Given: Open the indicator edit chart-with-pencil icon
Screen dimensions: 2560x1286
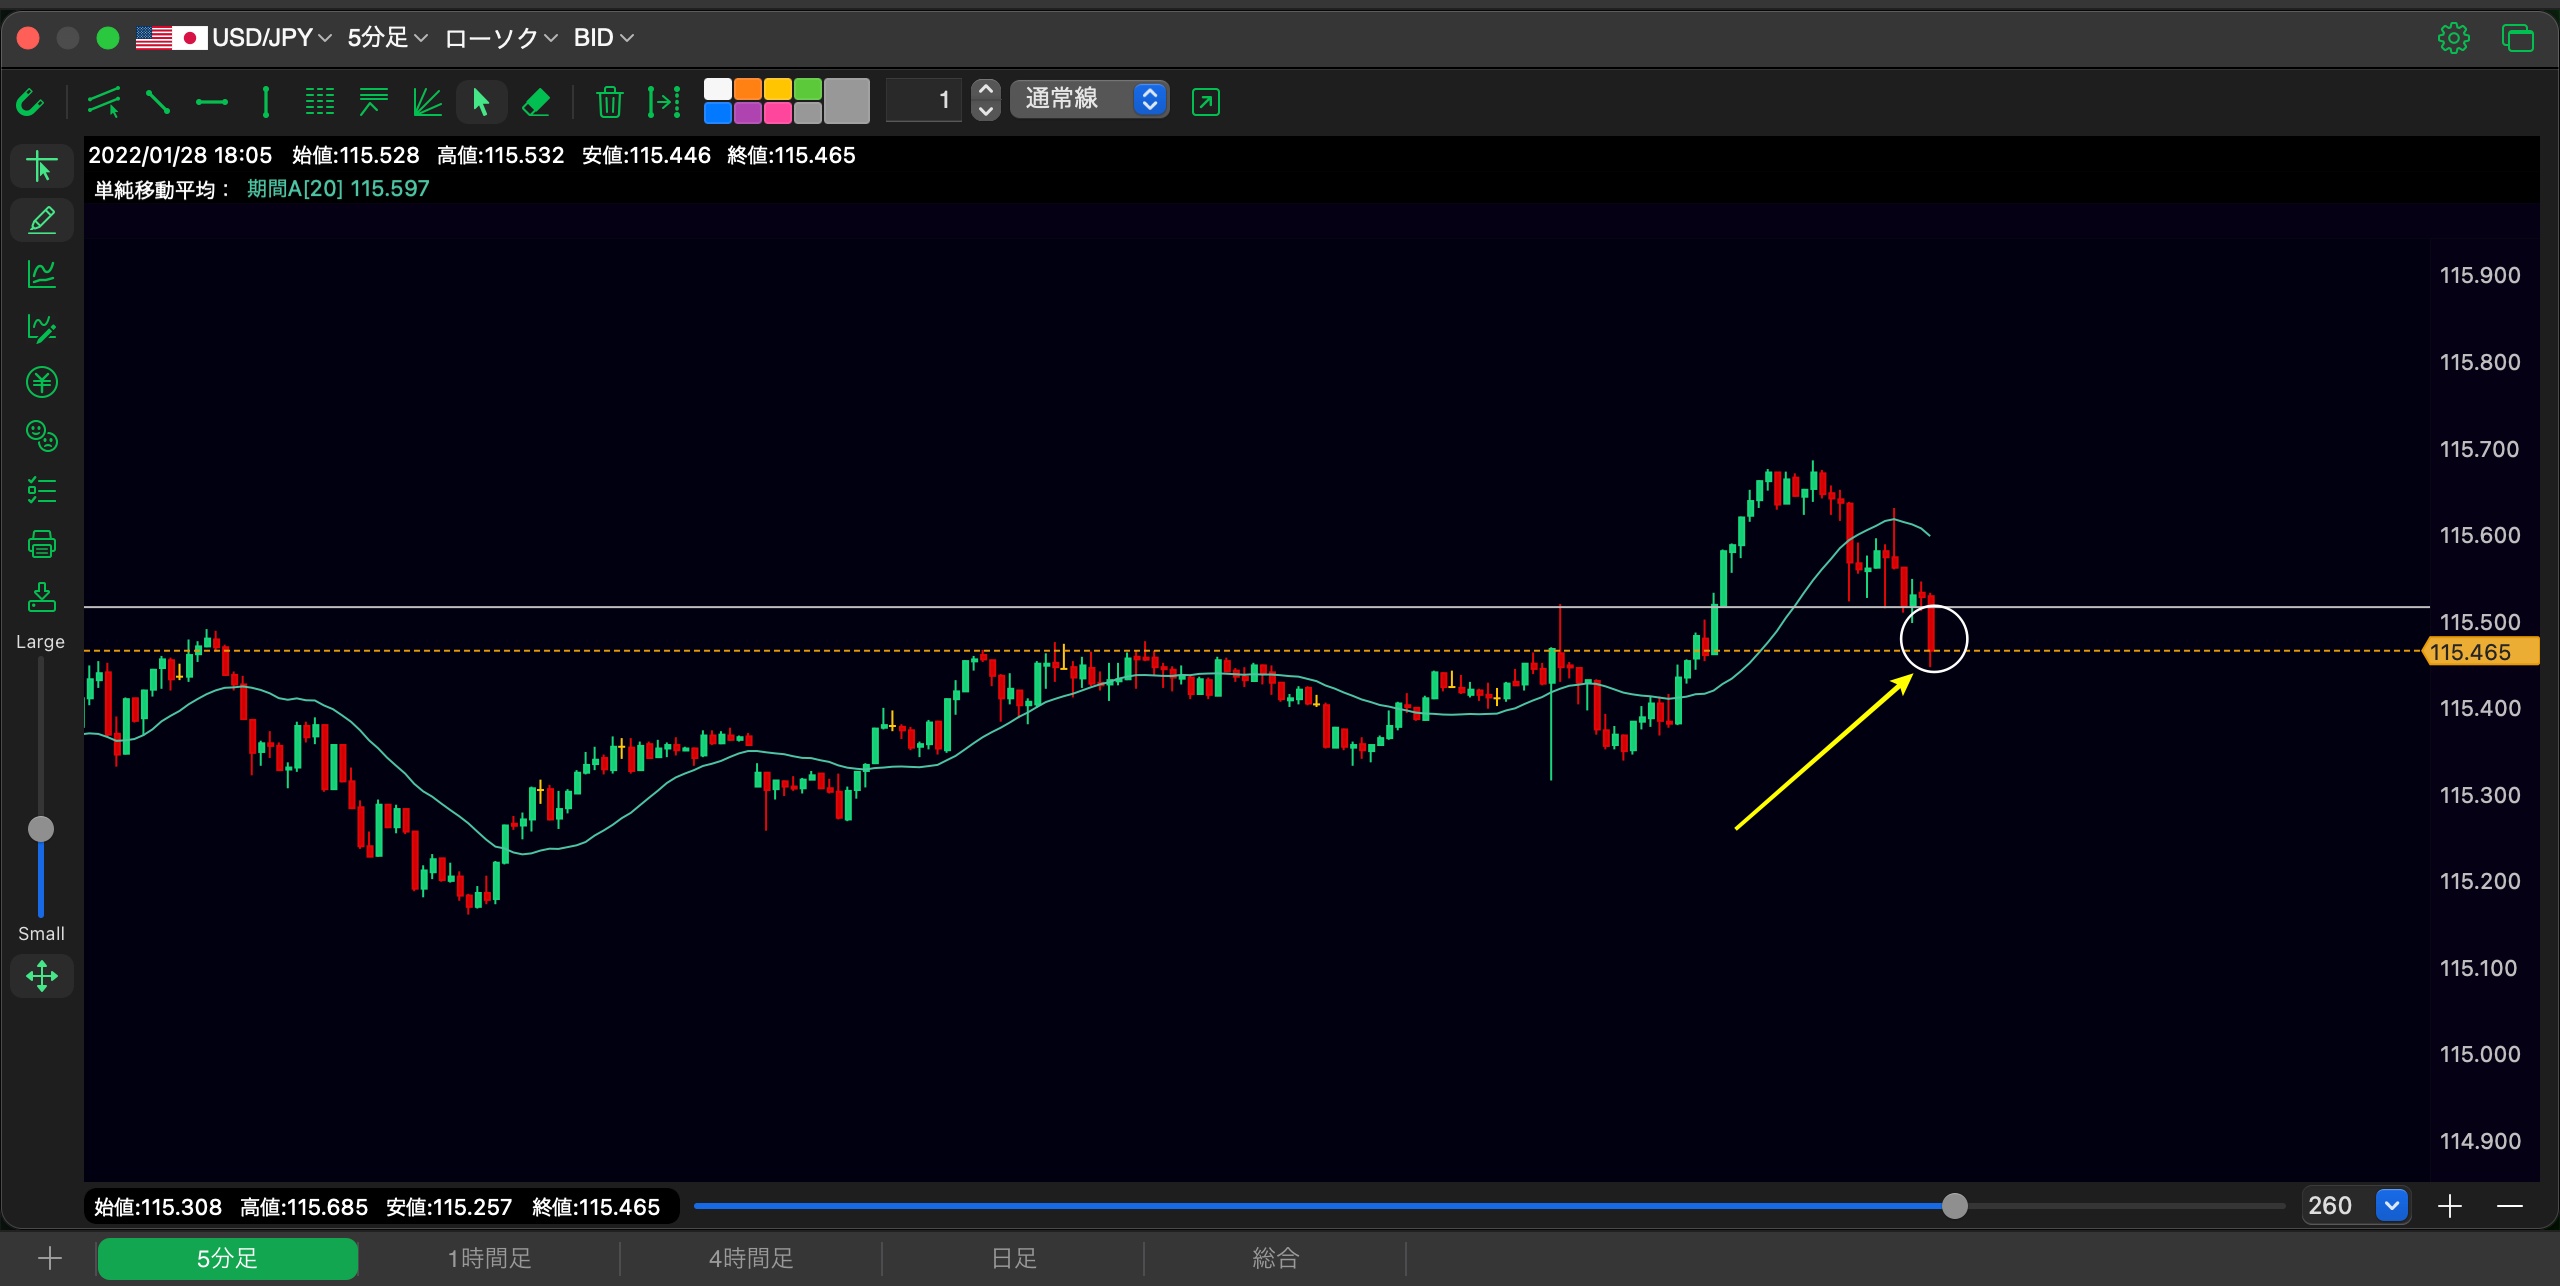Looking at the screenshot, I should 42,328.
